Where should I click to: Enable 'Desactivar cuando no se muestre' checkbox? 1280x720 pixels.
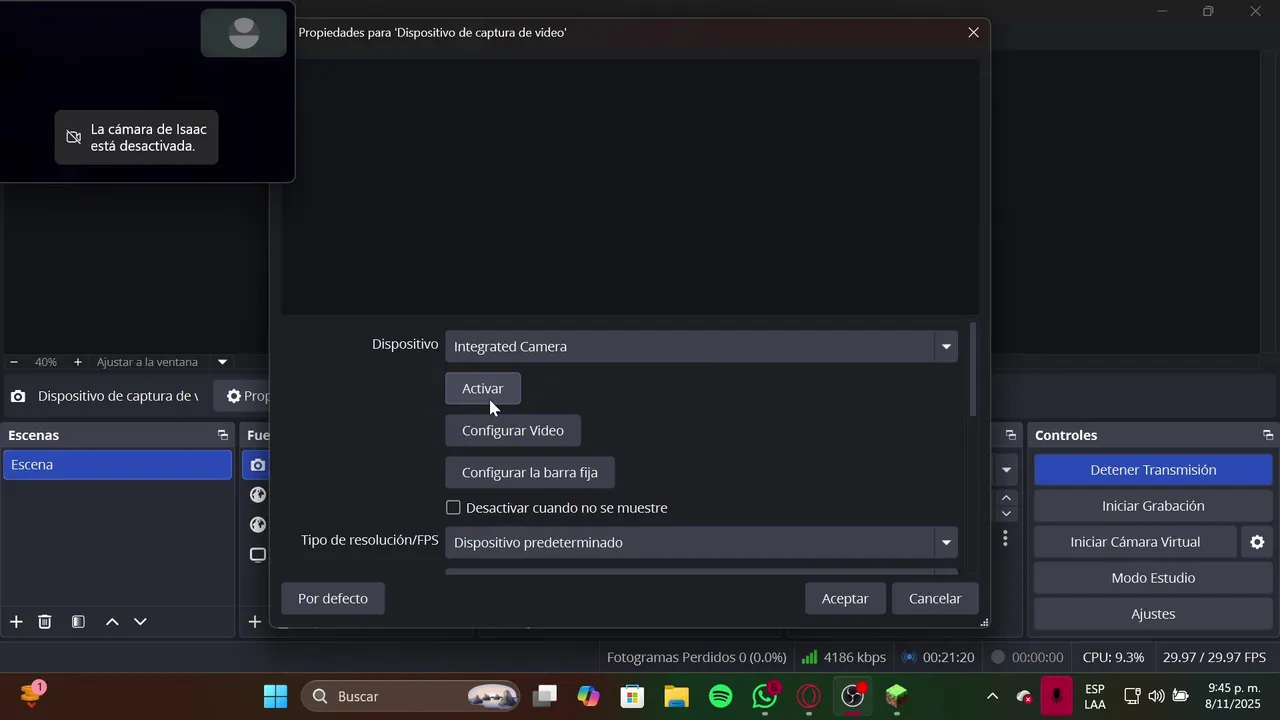(453, 508)
